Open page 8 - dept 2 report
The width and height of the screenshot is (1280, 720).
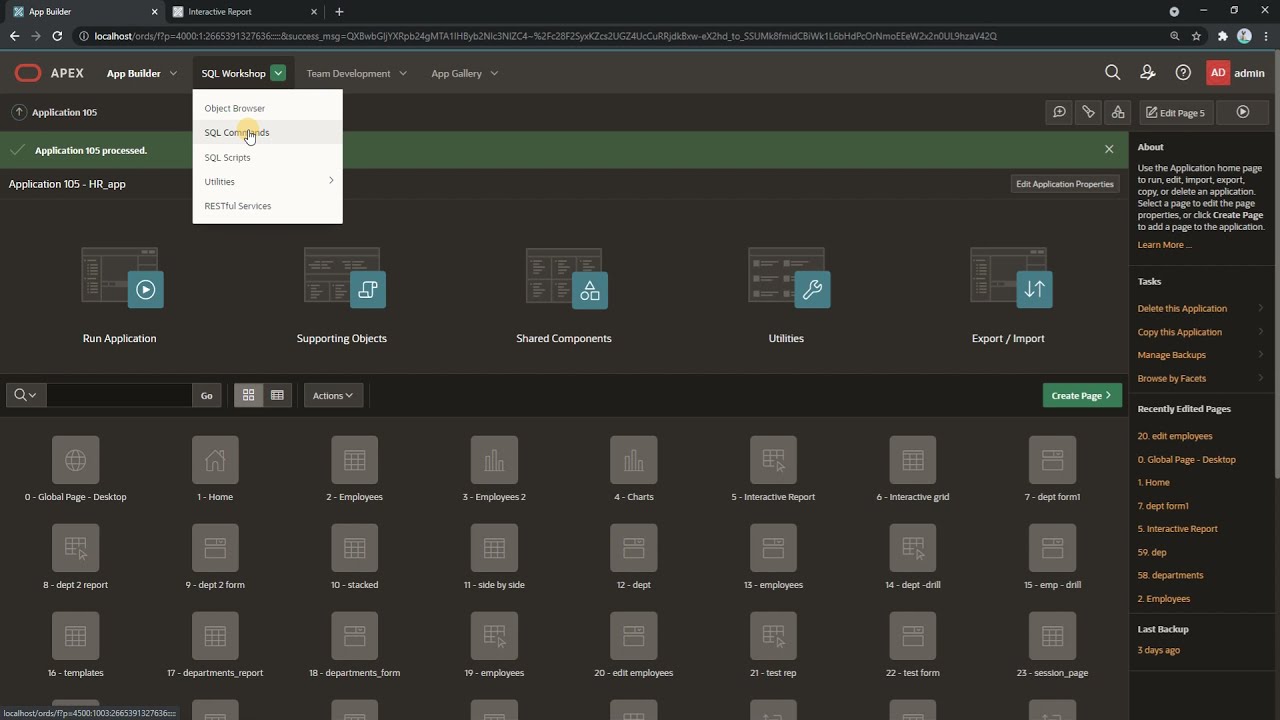pyautogui.click(x=75, y=548)
